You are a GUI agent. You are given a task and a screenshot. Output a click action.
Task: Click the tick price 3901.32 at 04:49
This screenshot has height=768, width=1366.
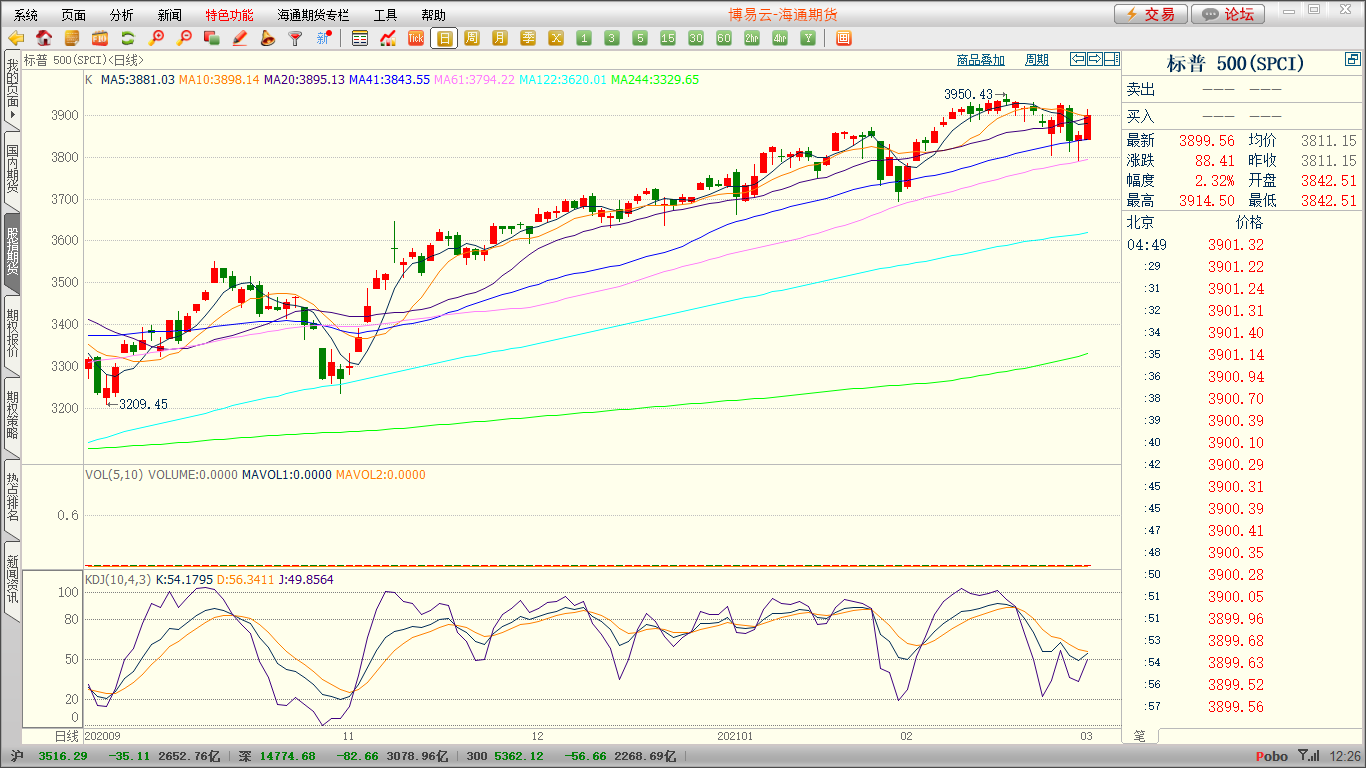1236,244
